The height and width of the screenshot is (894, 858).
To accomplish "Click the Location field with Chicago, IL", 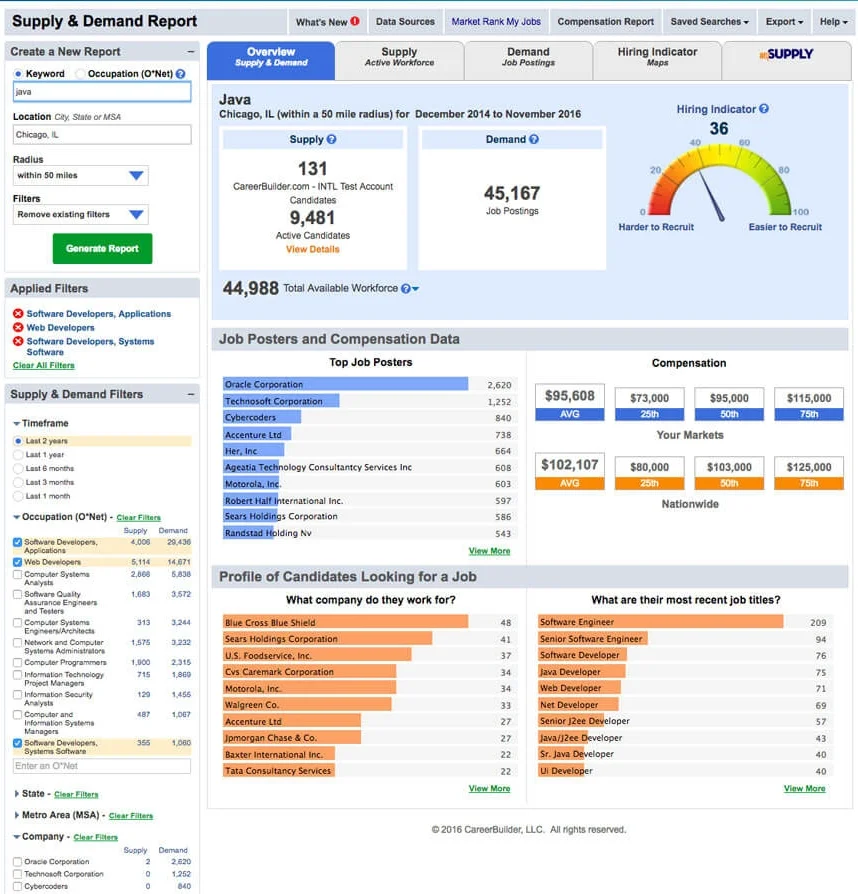I will click(x=102, y=135).
